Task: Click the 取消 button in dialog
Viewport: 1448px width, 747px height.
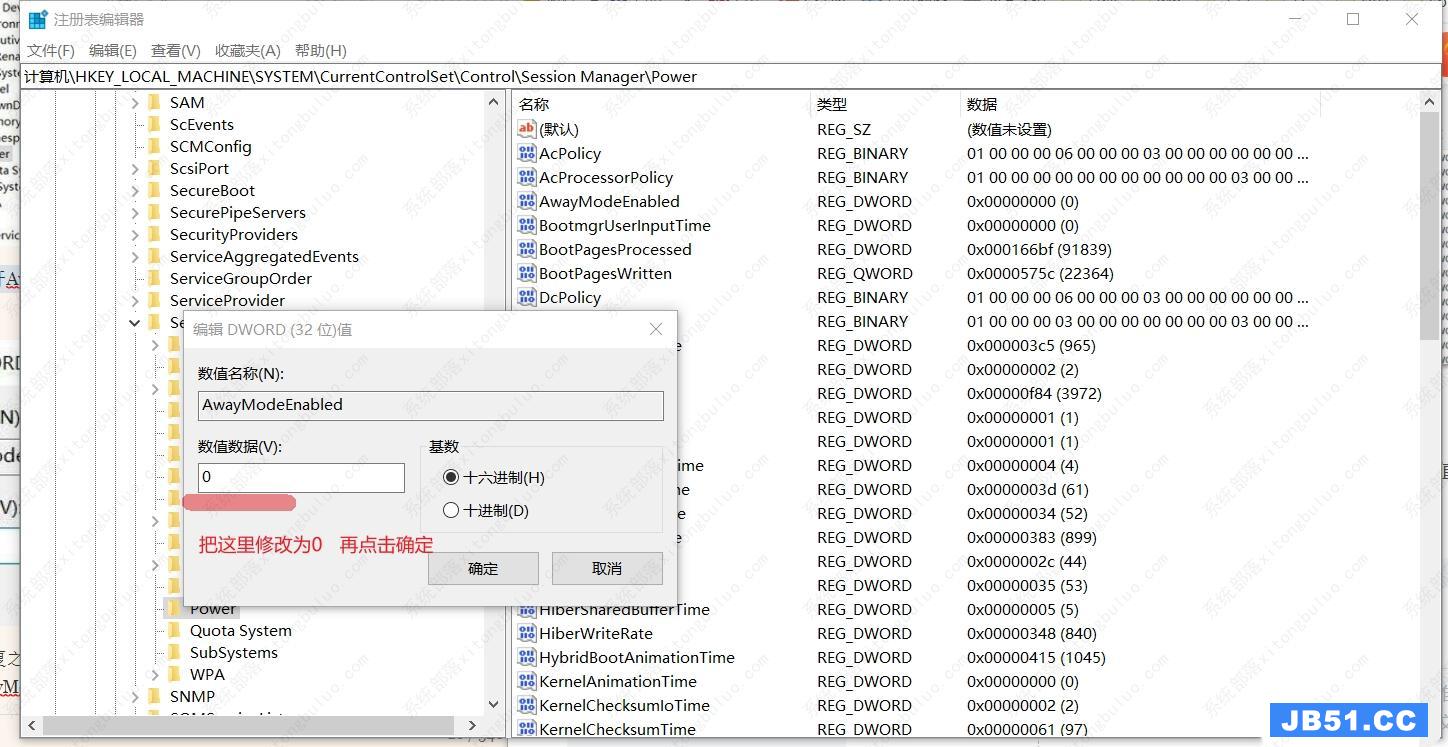Action: [x=607, y=568]
